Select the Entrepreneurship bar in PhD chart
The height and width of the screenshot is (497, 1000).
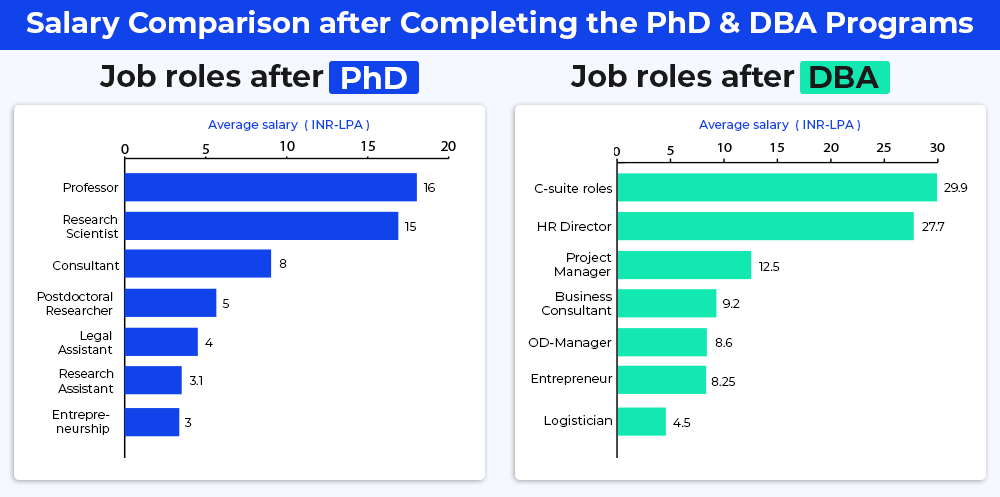coord(152,422)
